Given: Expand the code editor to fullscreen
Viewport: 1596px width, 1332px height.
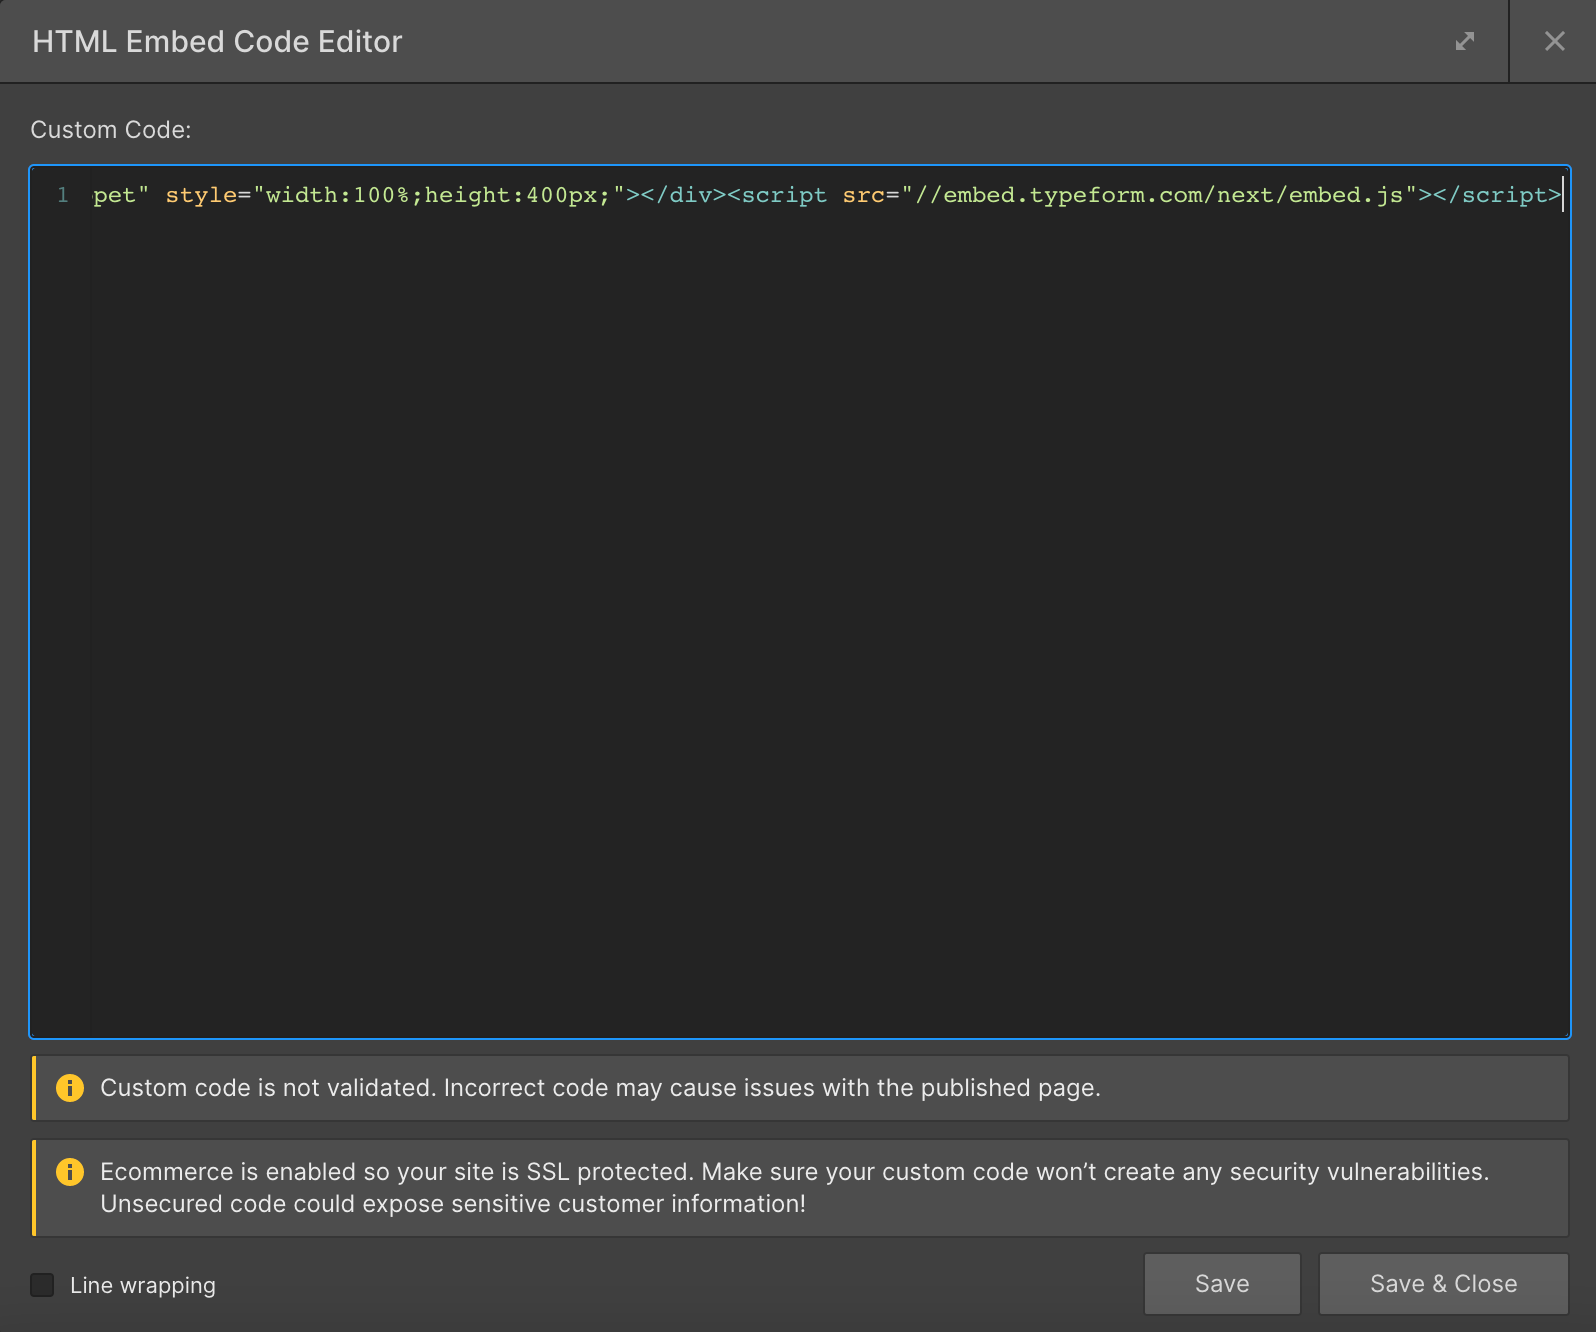Looking at the screenshot, I should point(1465,41).
